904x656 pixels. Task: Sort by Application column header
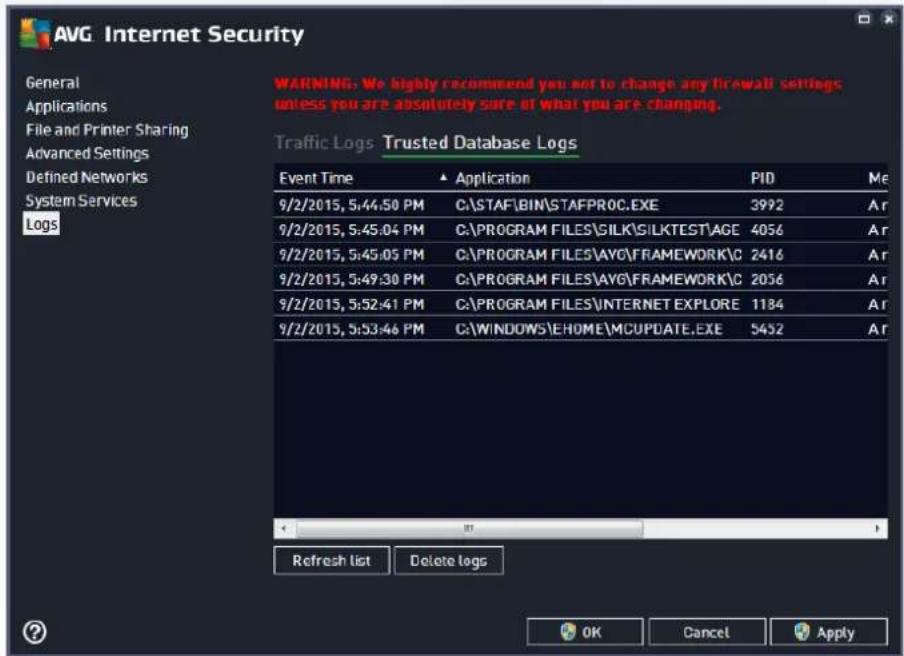[x=492, y=178]
